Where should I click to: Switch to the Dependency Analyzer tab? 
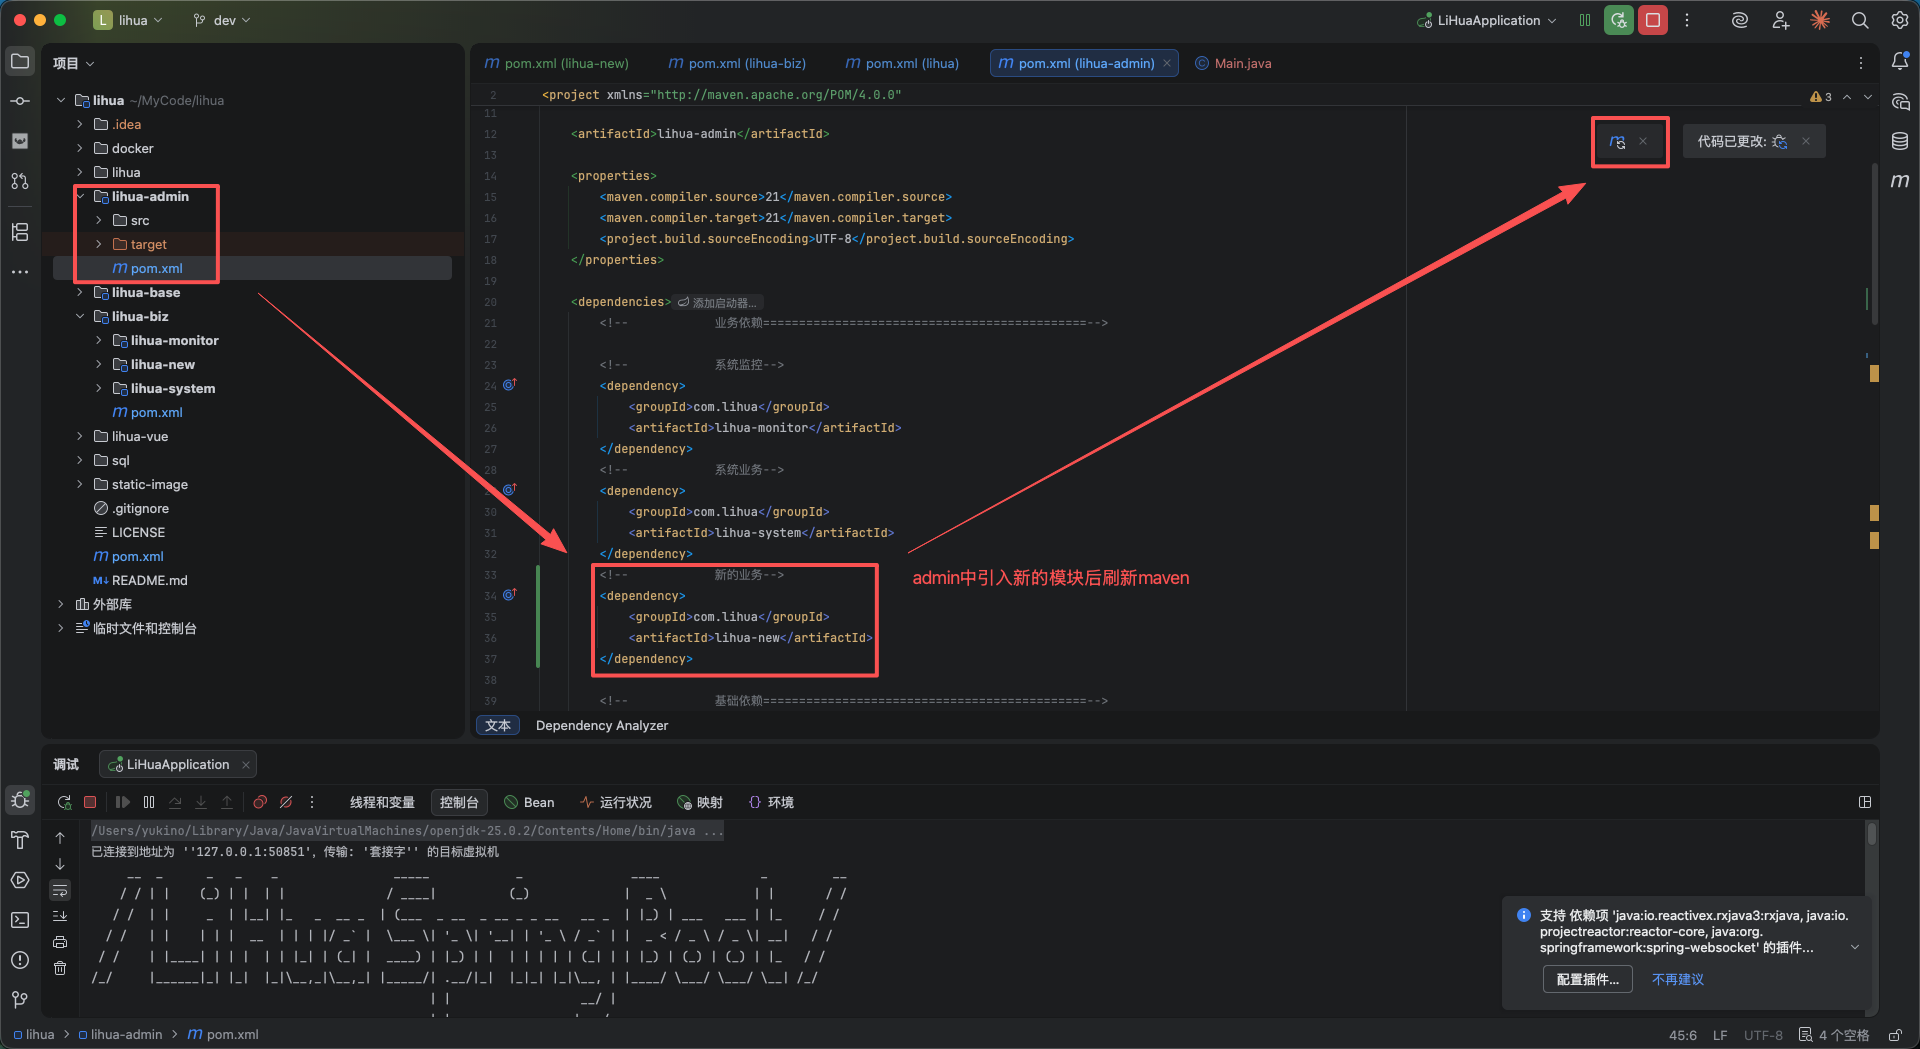coord(602,725)
